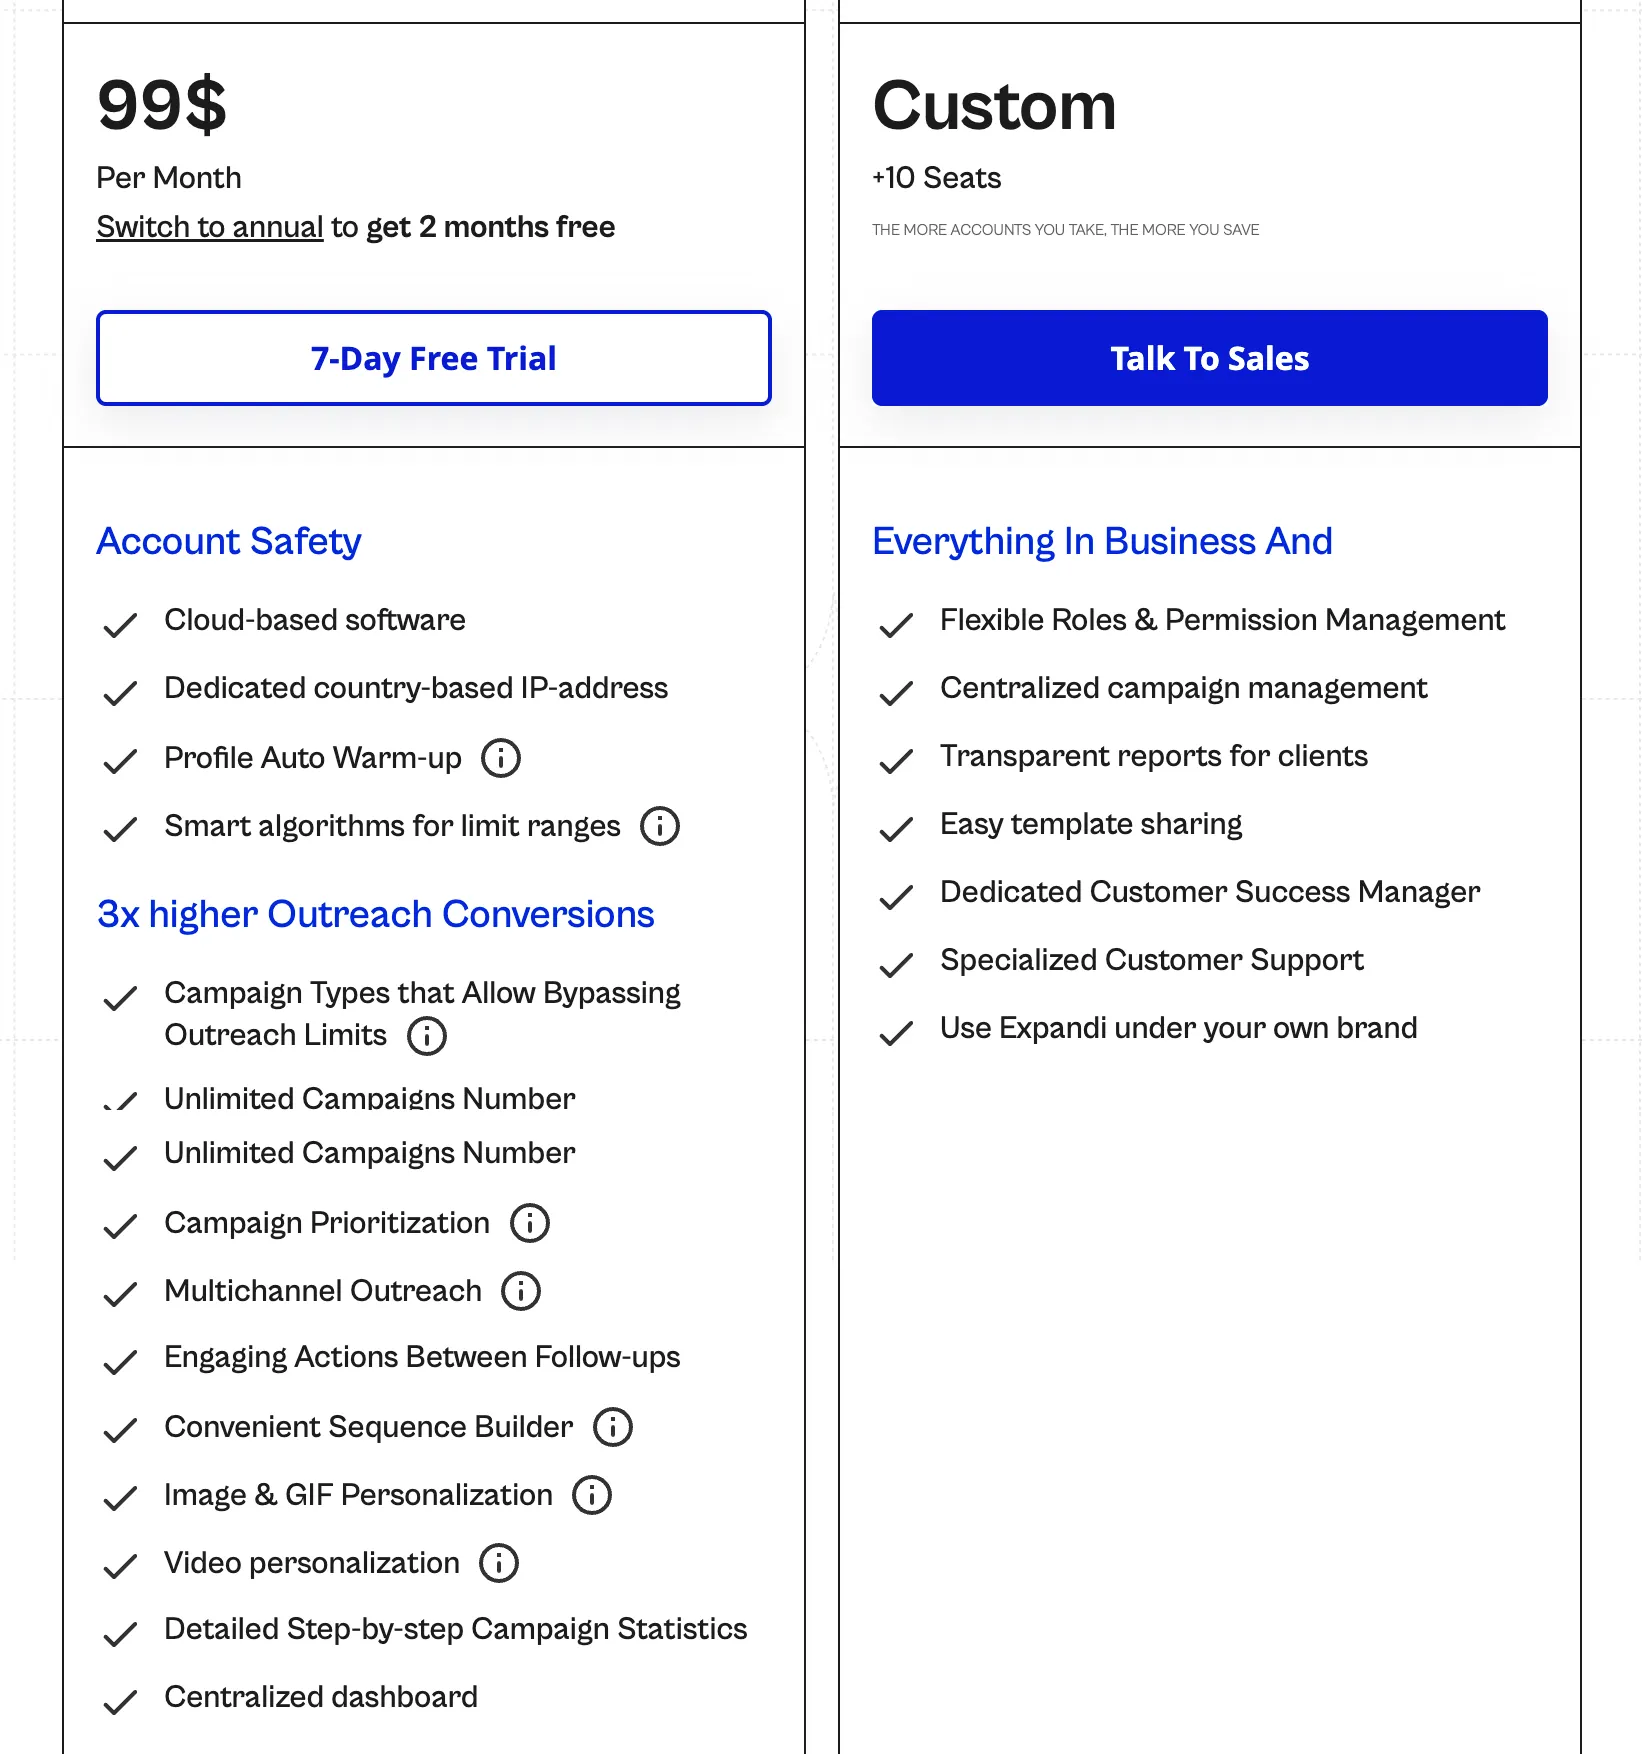Click the Switch to annual link

pos(210,227)
